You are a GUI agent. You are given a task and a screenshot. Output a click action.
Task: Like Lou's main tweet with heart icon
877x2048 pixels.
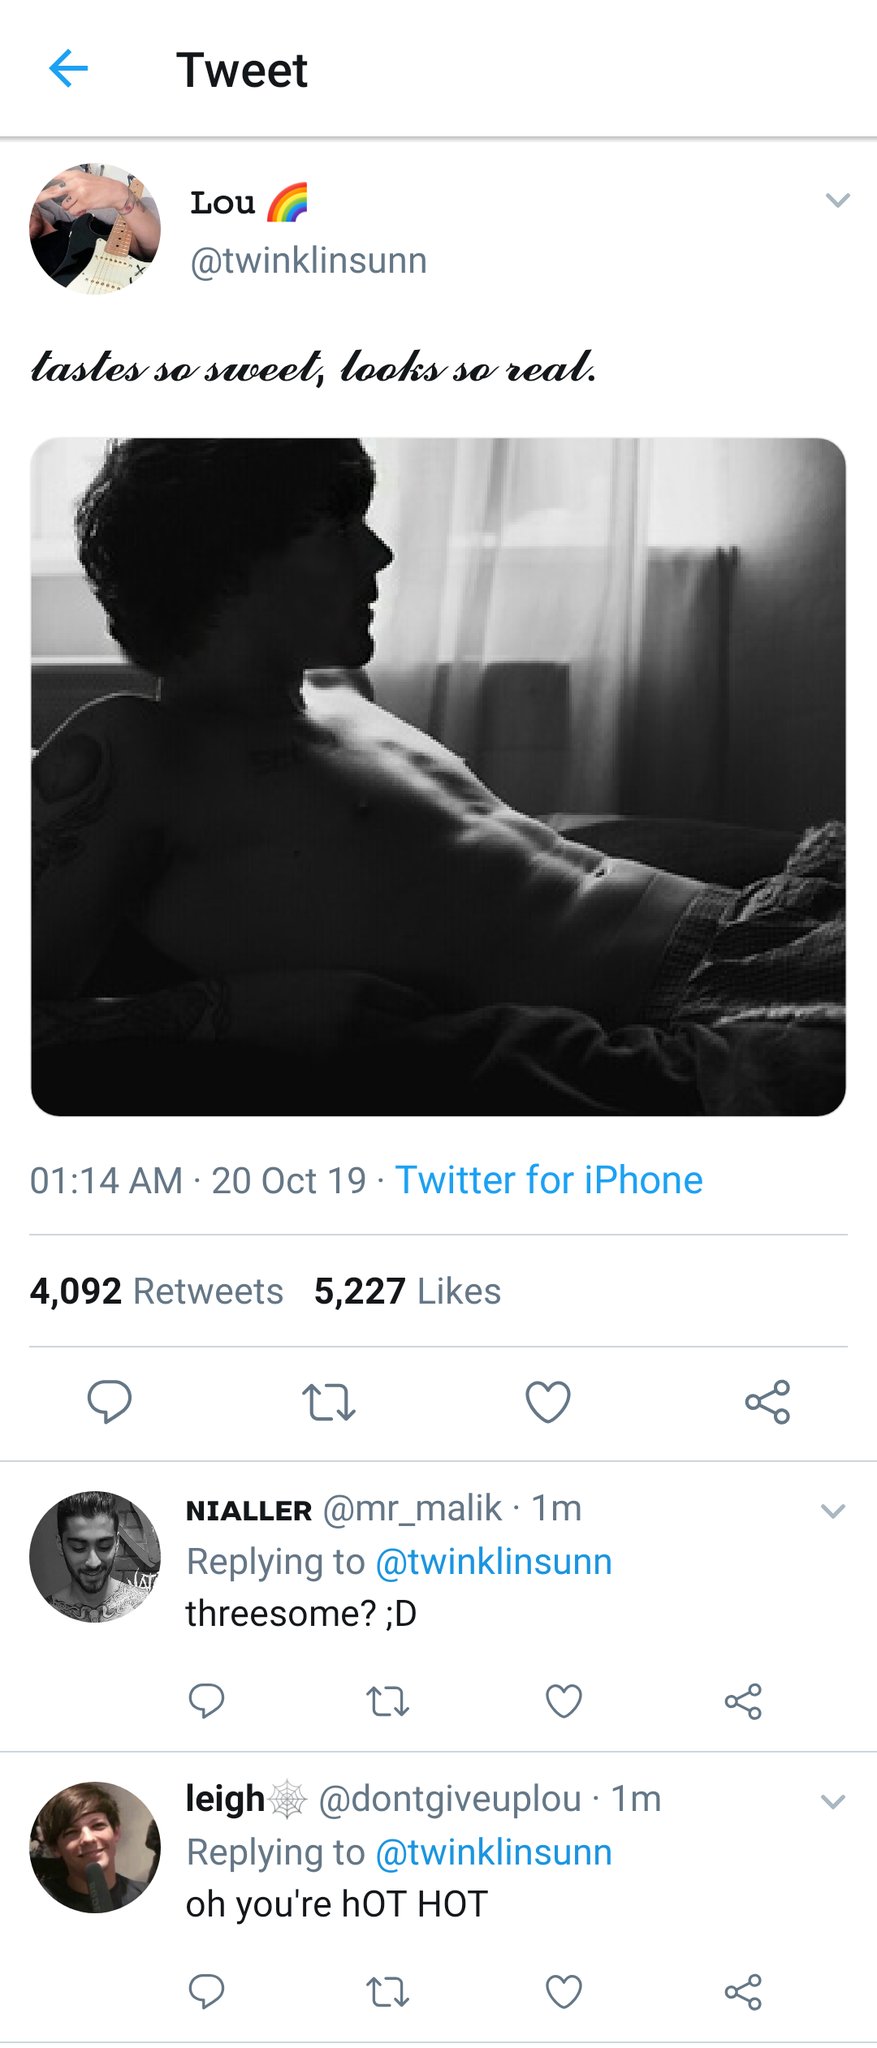pos(548,1402)
